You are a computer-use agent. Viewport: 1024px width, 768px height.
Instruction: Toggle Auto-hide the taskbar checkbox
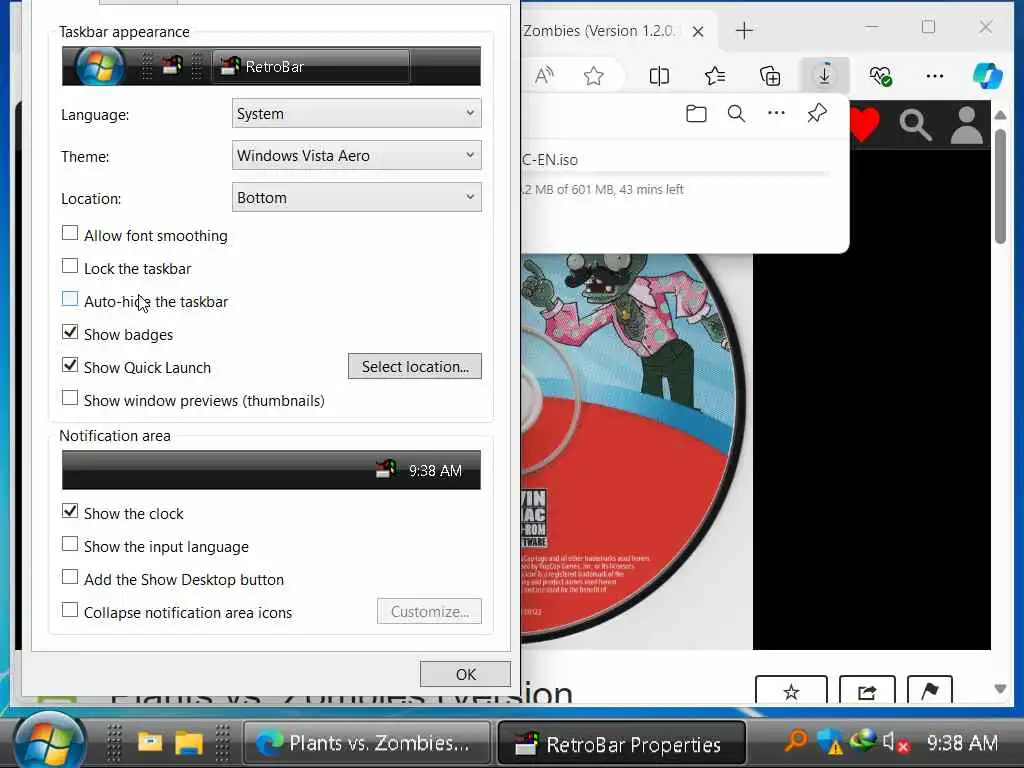click(70, 299)
